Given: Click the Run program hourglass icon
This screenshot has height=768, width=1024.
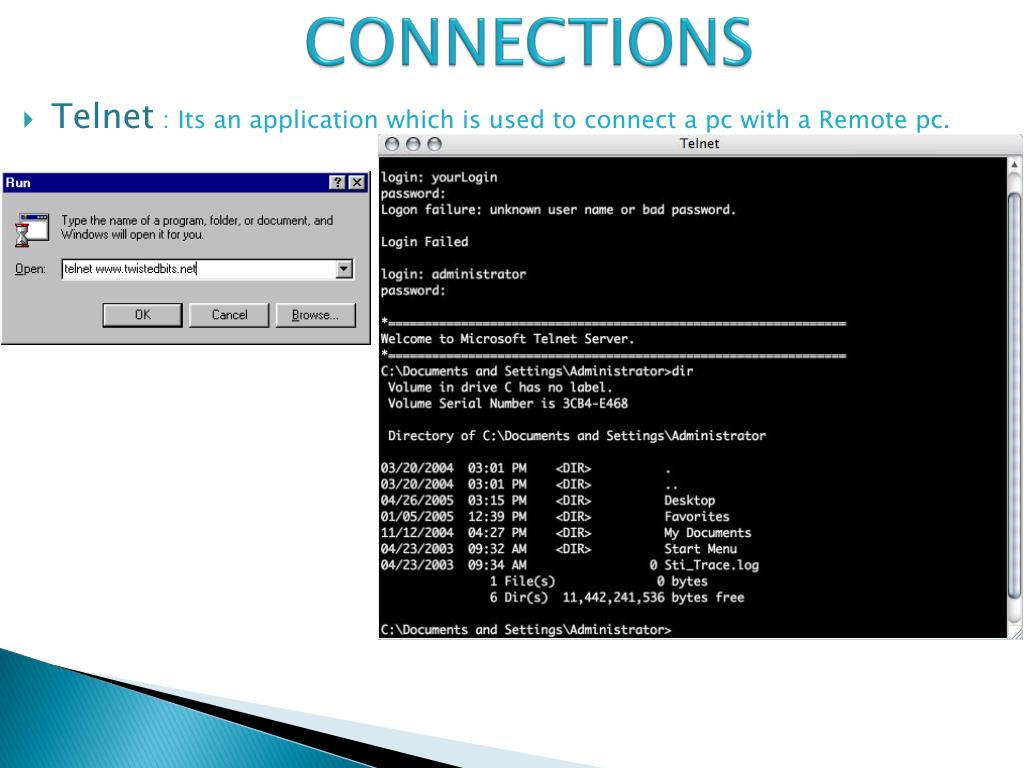Looking at the screenshot, I should [x=31, y=231].
